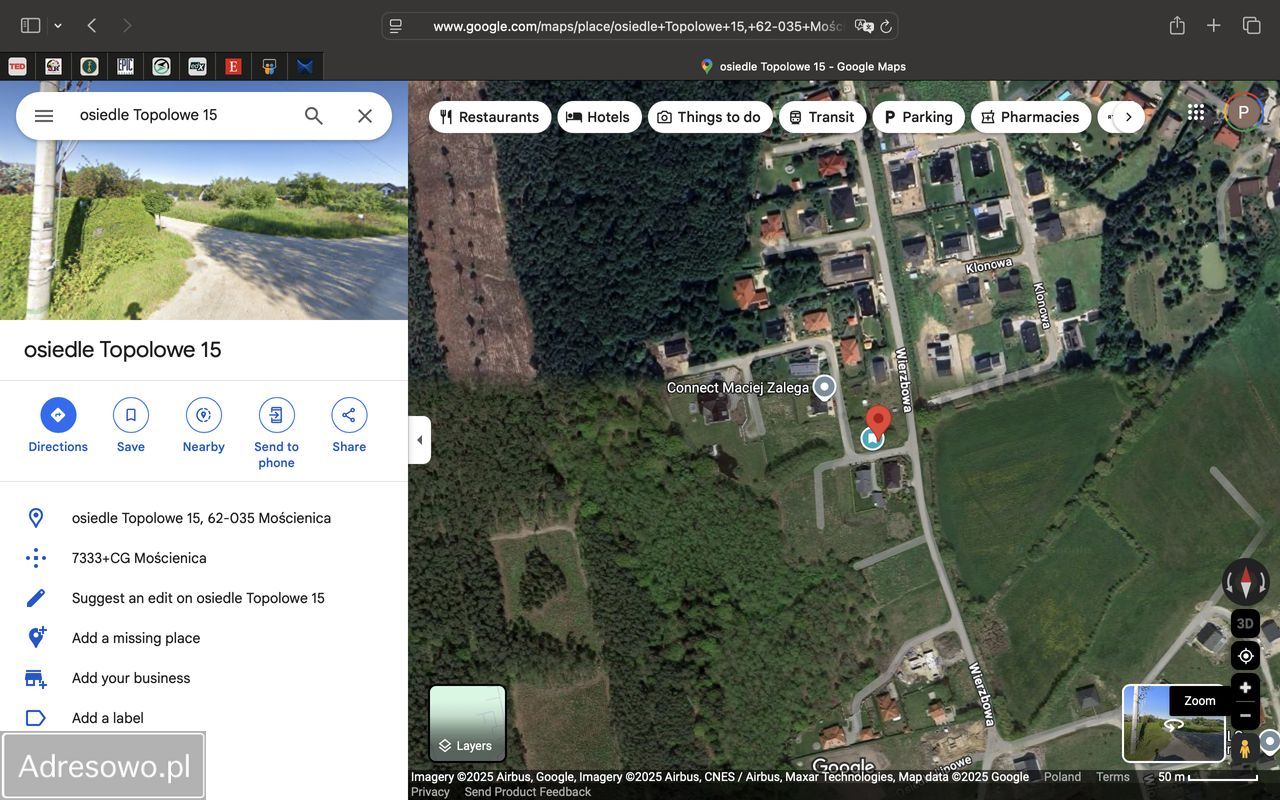Image resolution: width=1280 pixels, height=800 pixels.
Task: Select the Pharmacies chip
Action: tap(1031, 117)
